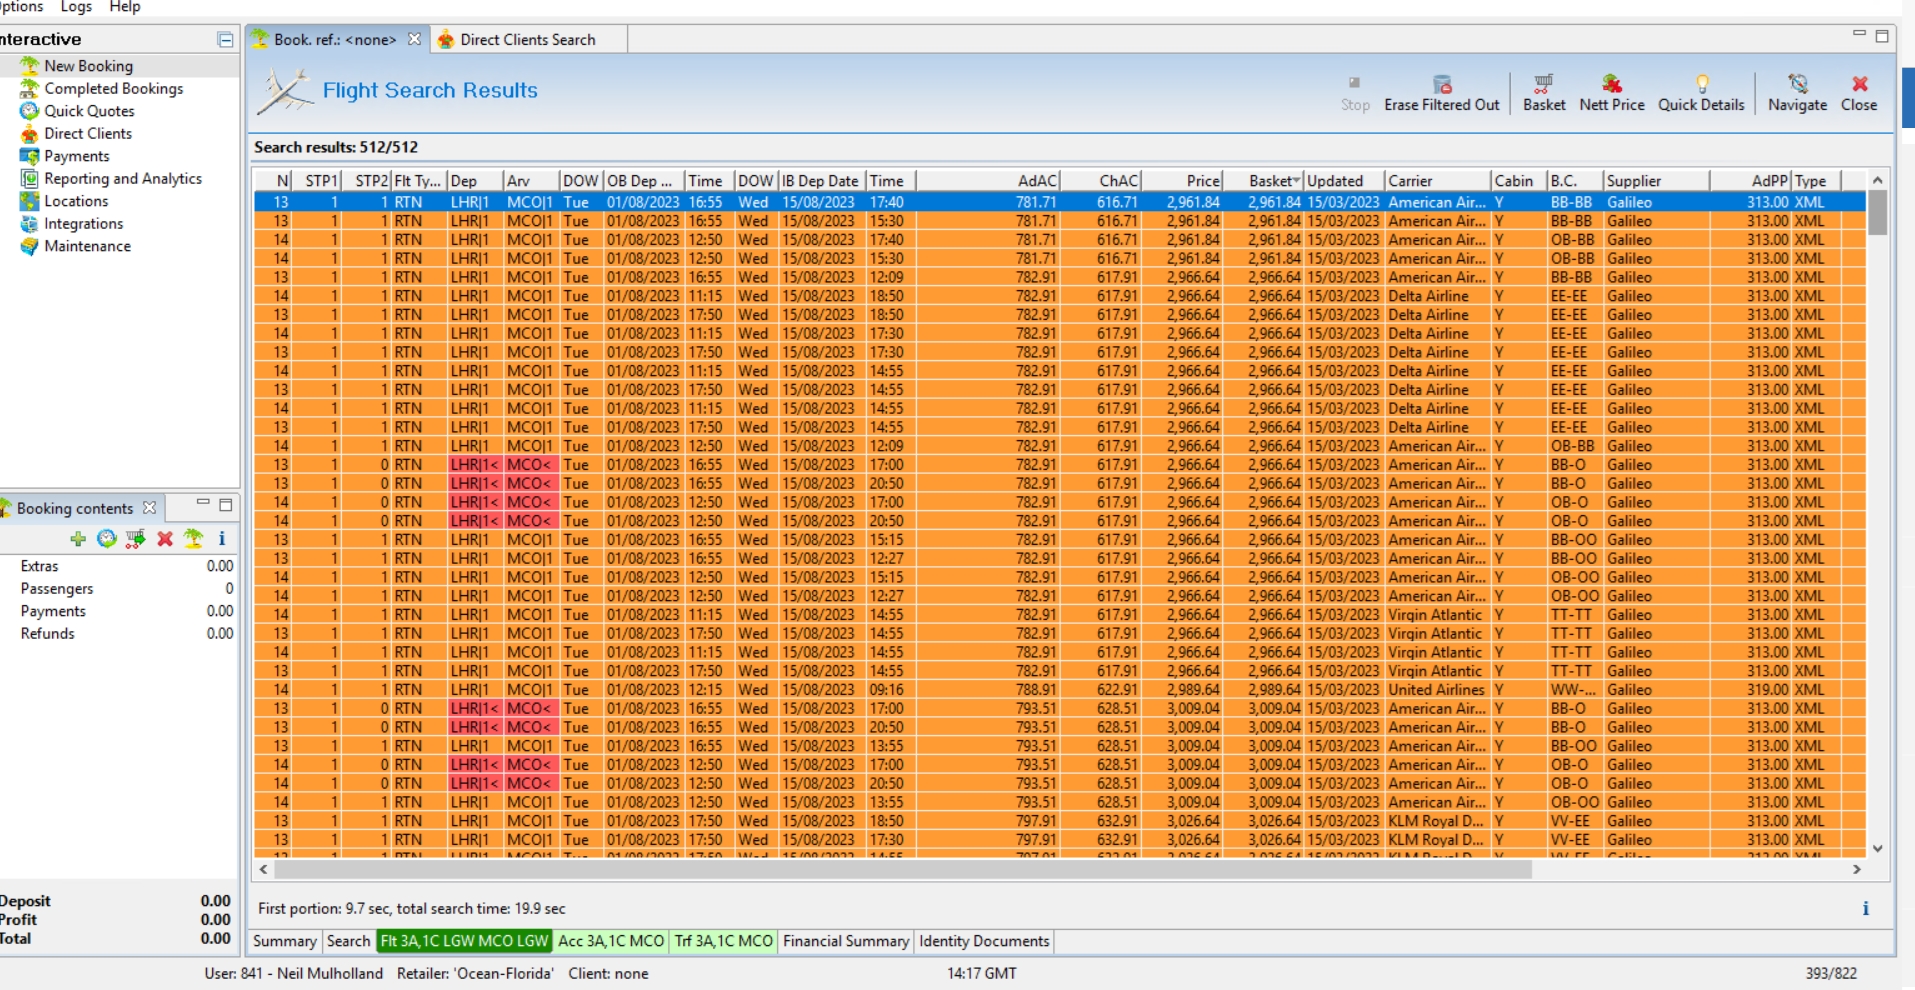Open the Financial Summary tab

point(845,941)
